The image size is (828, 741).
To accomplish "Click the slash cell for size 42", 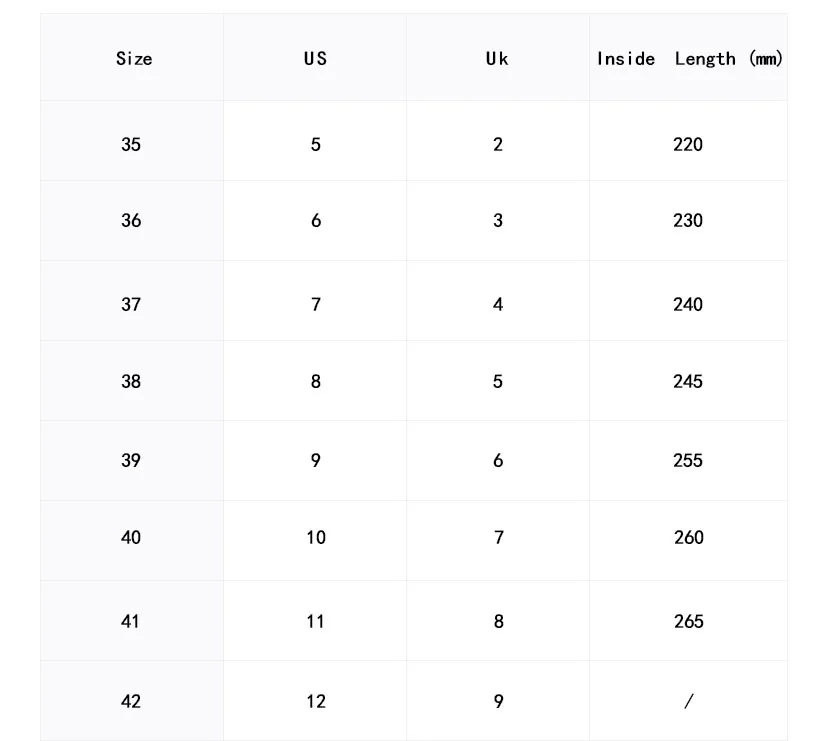I will (688, 701).
